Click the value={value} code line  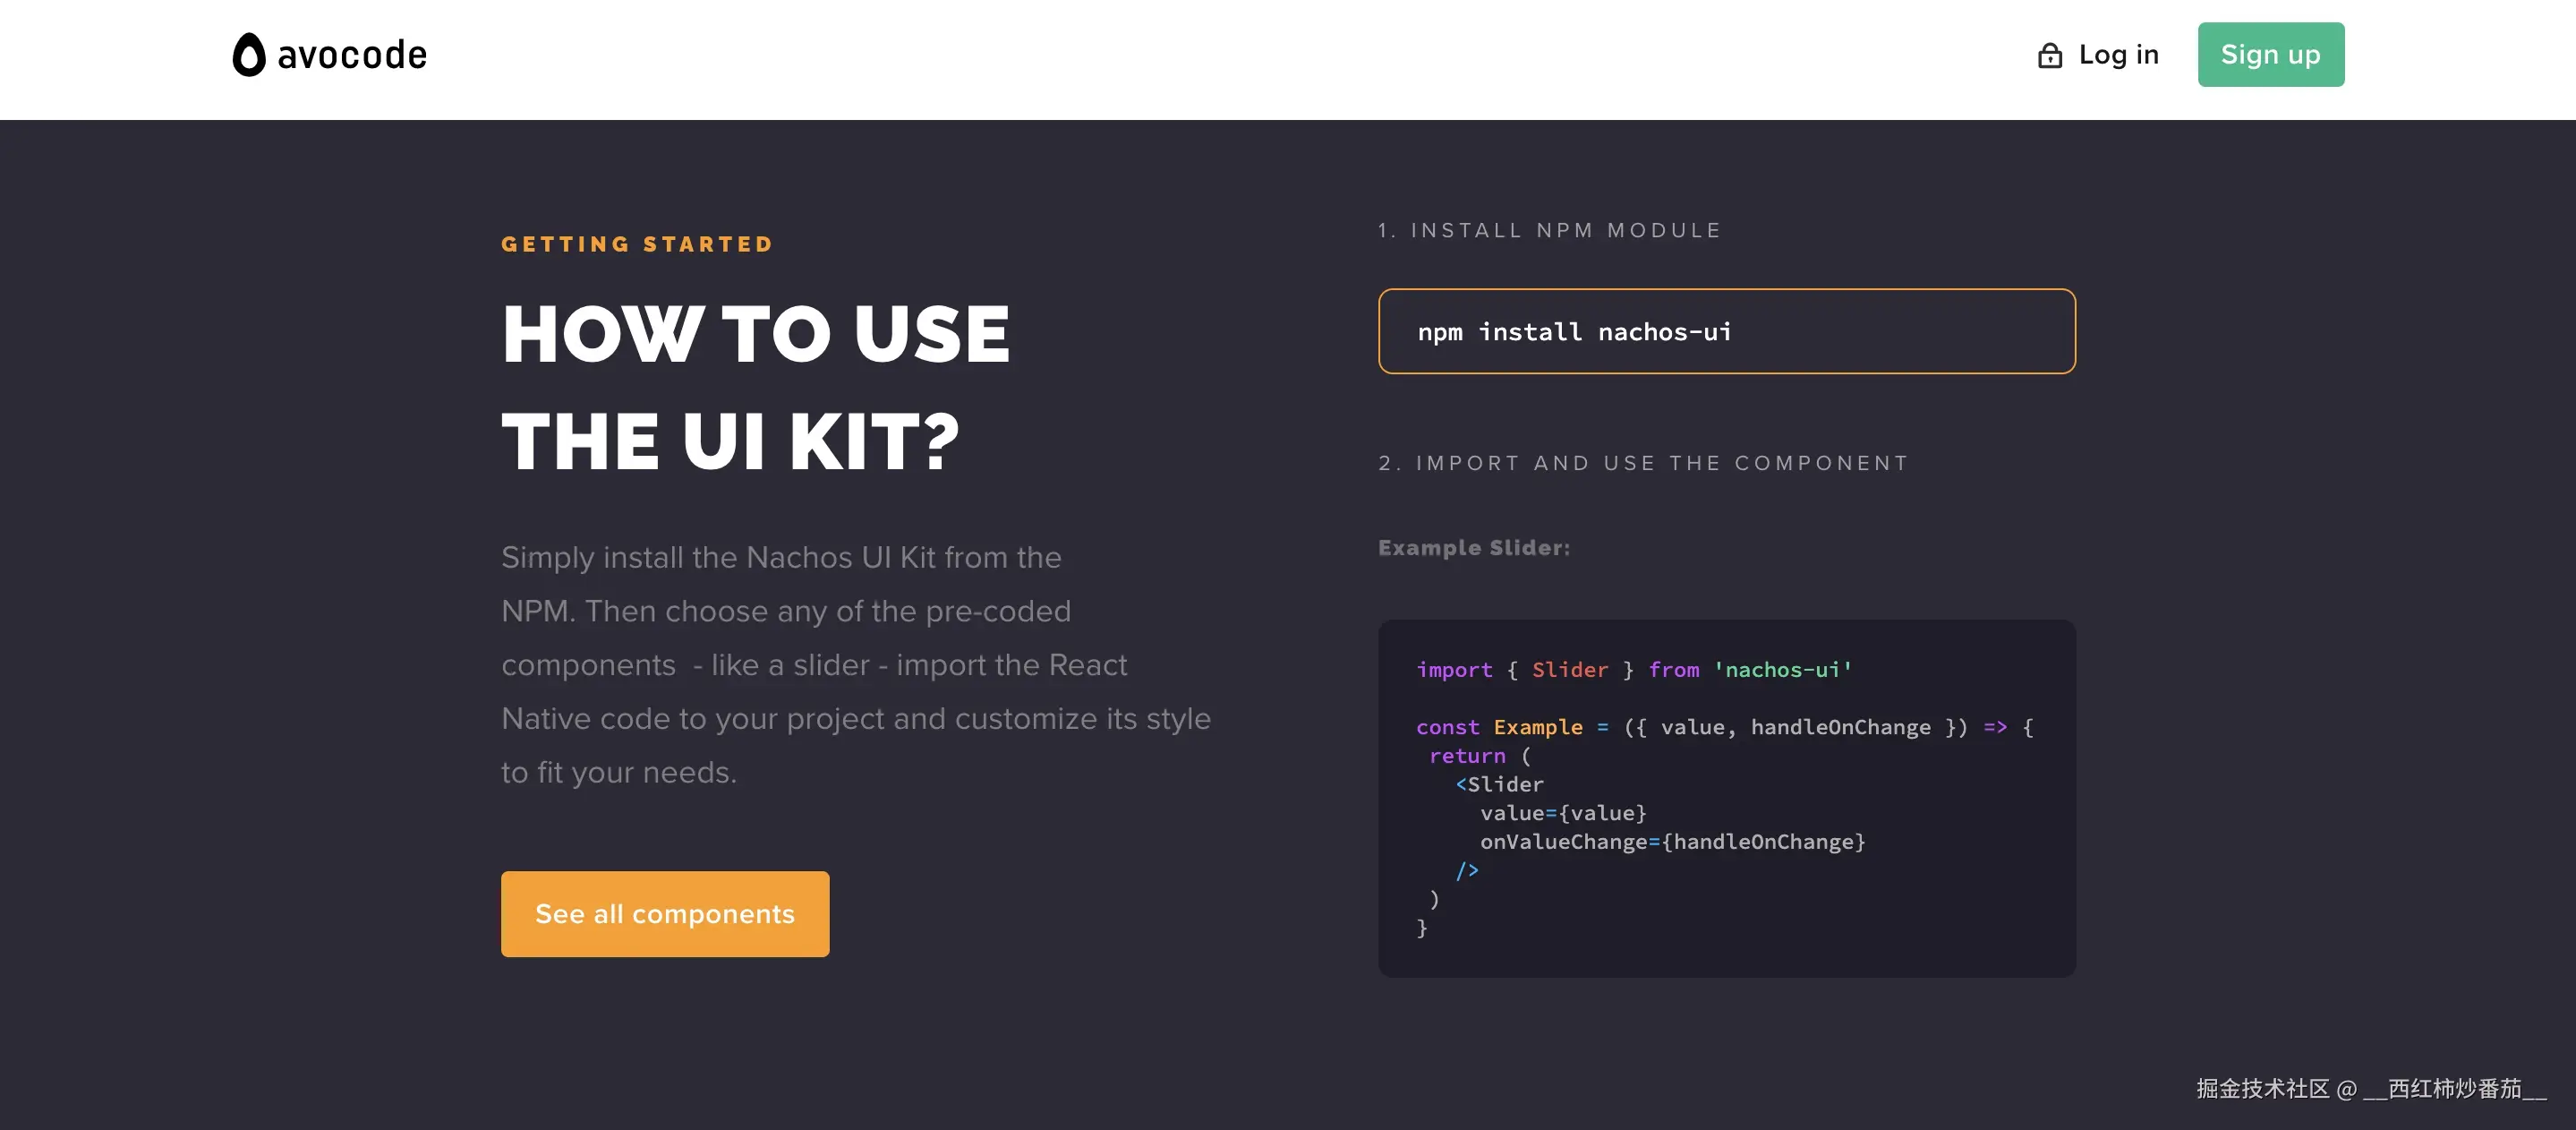click(x=1562, y=813)
